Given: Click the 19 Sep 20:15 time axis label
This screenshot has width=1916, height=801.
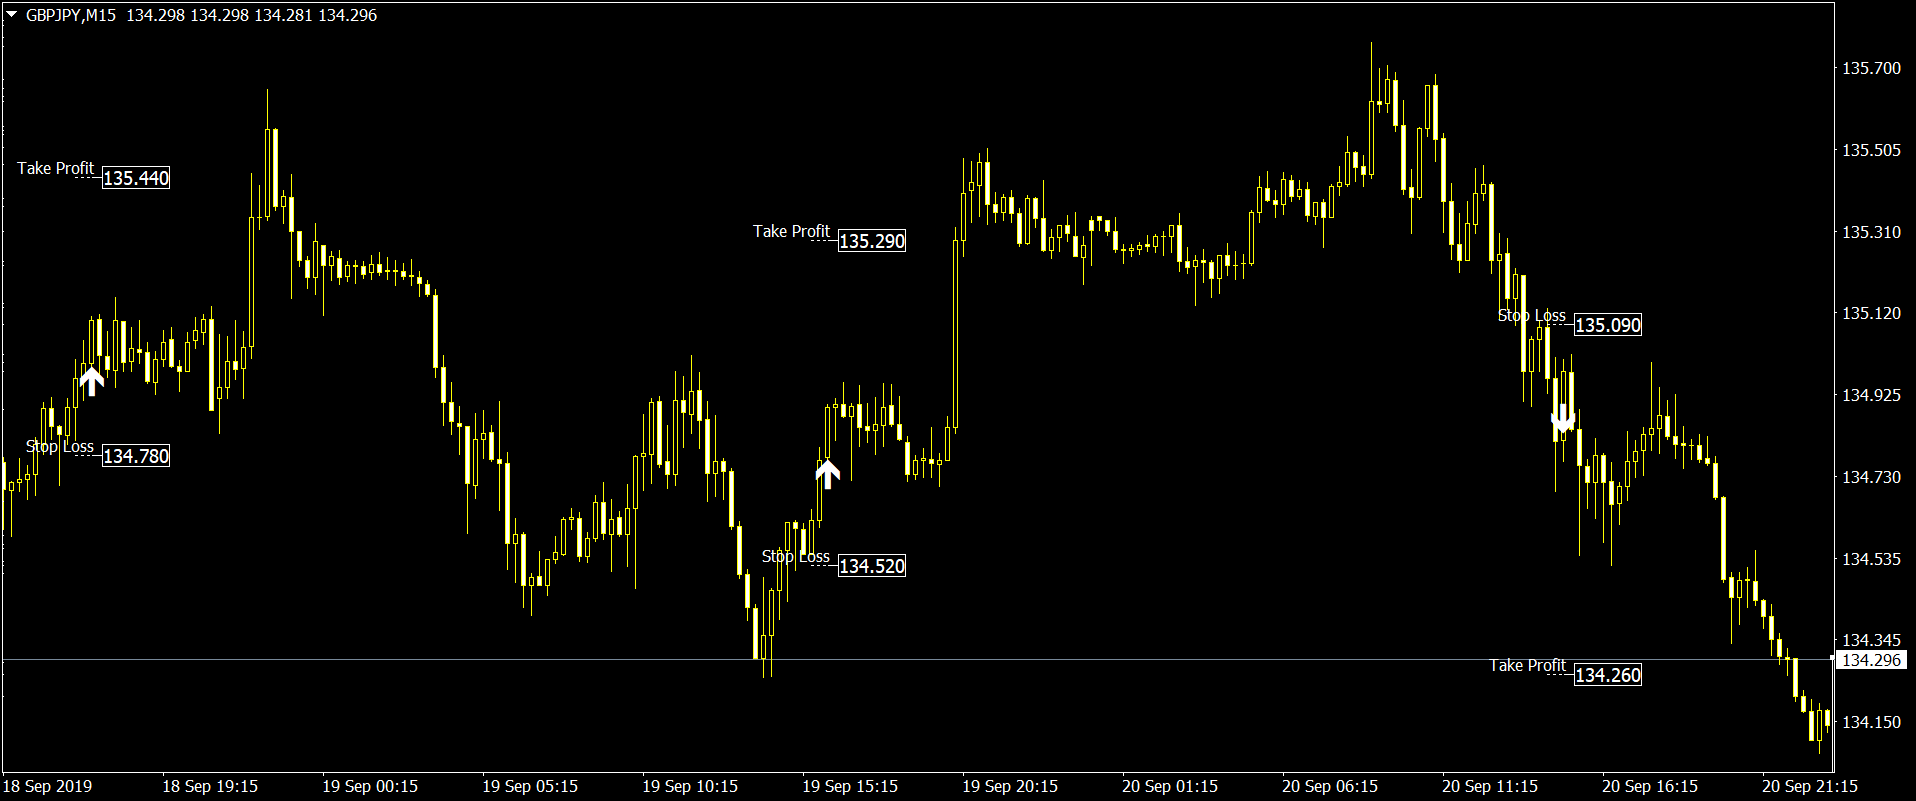Looking at the screenshot, I should pos(1010,786).
